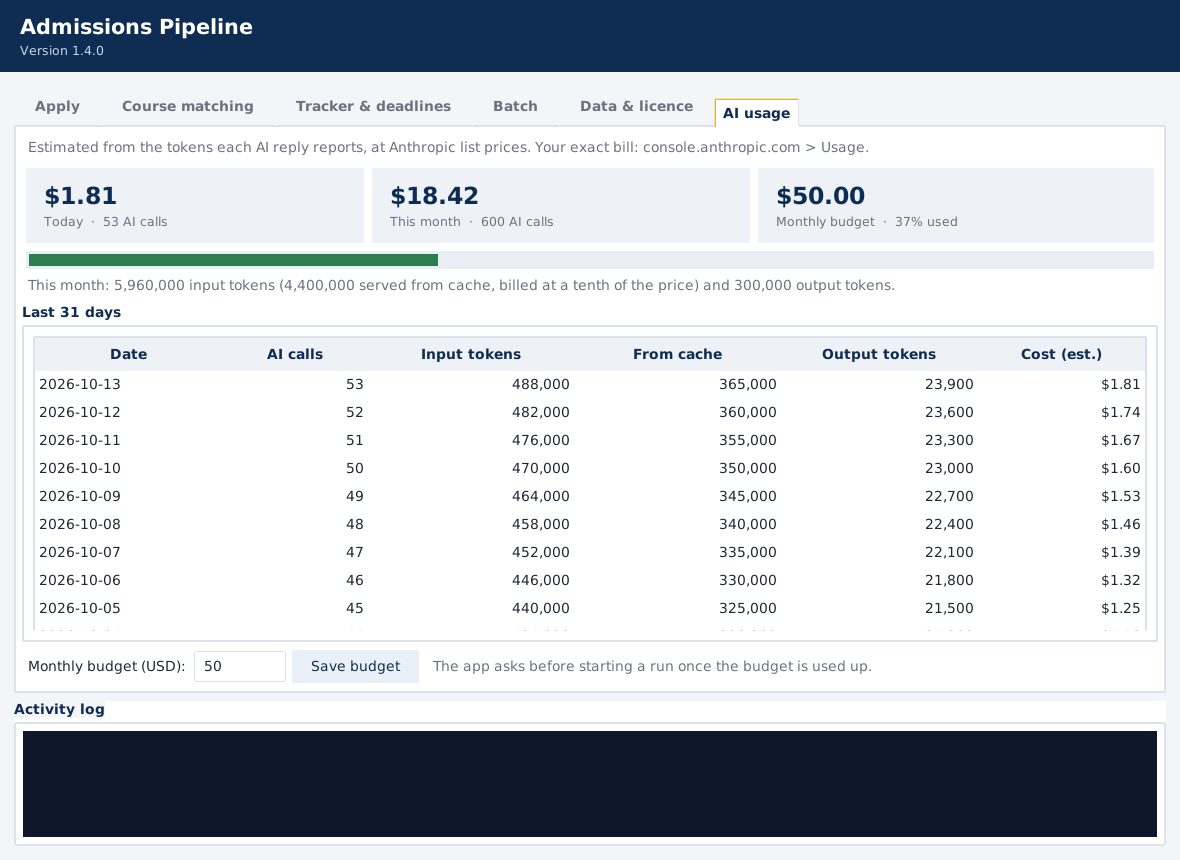Click the Cost (est.) column header
This screenshot has width=1180, height=860.
[1061, 354]
